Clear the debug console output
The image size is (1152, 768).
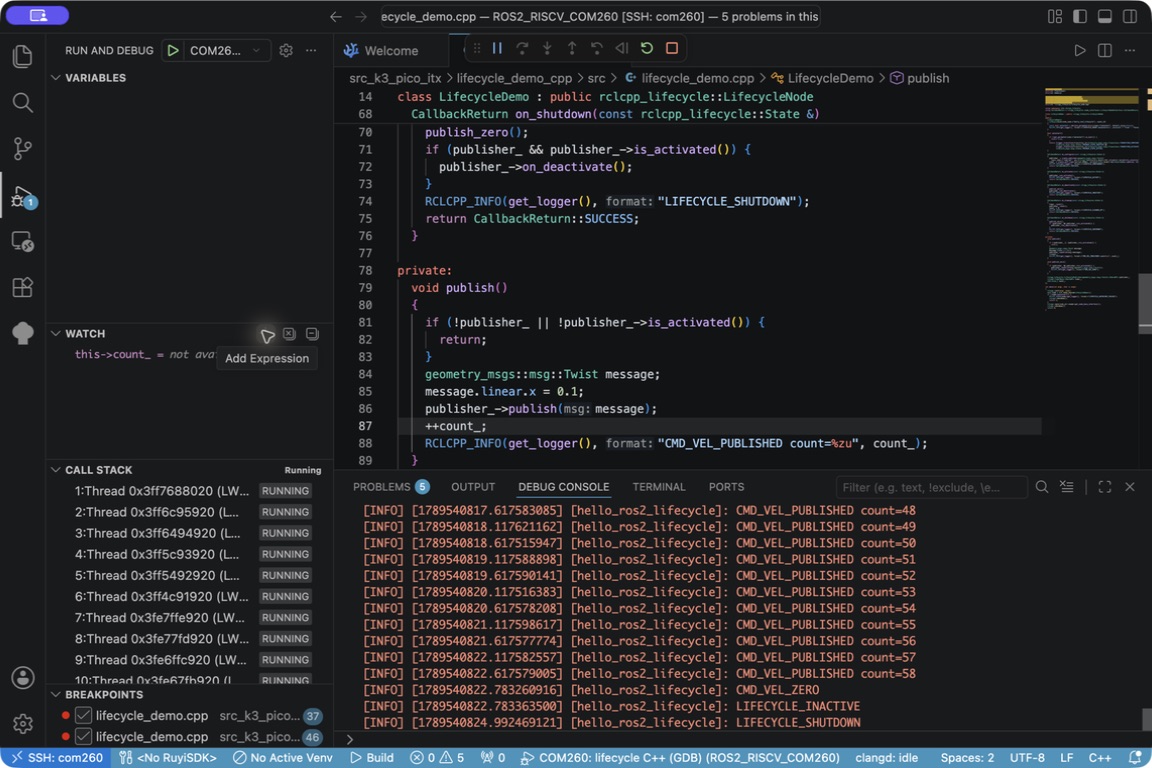(x=1067, y=487)
